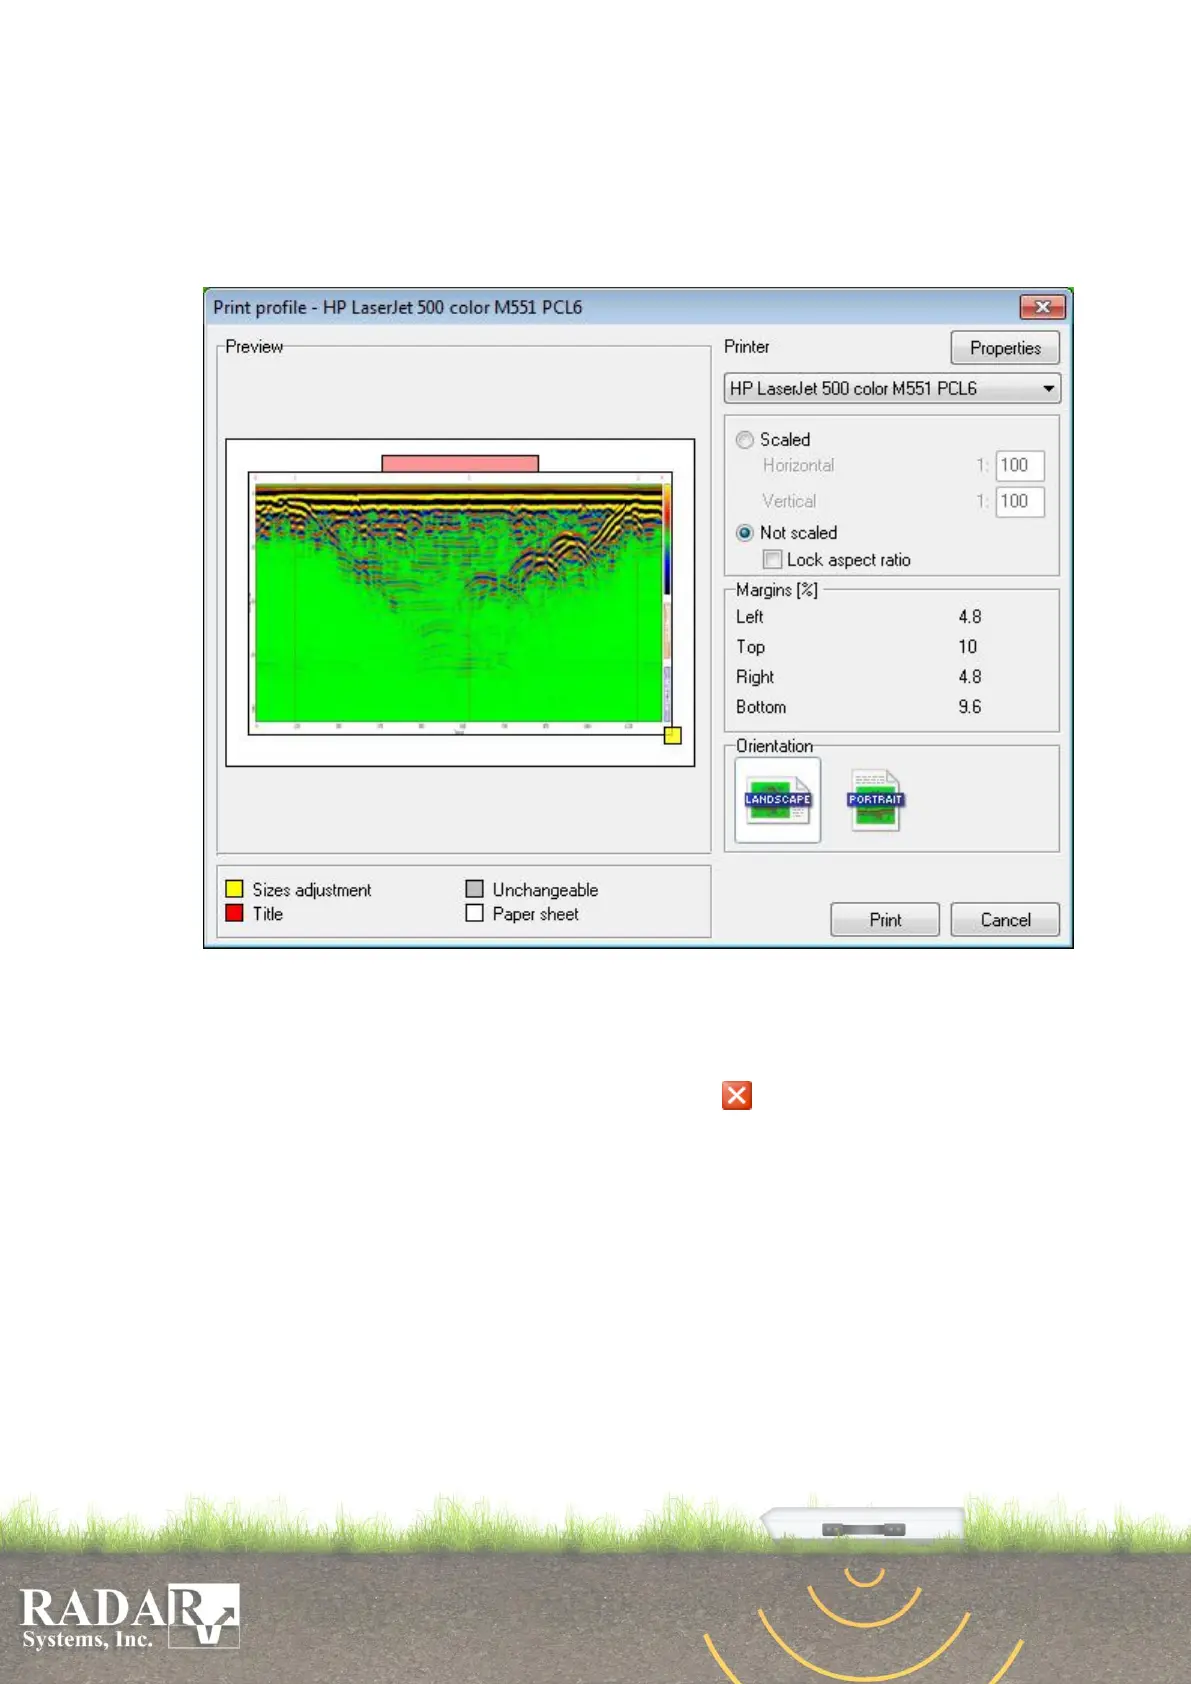Click the Bottom margin value 9.6

tap(970, 707)
